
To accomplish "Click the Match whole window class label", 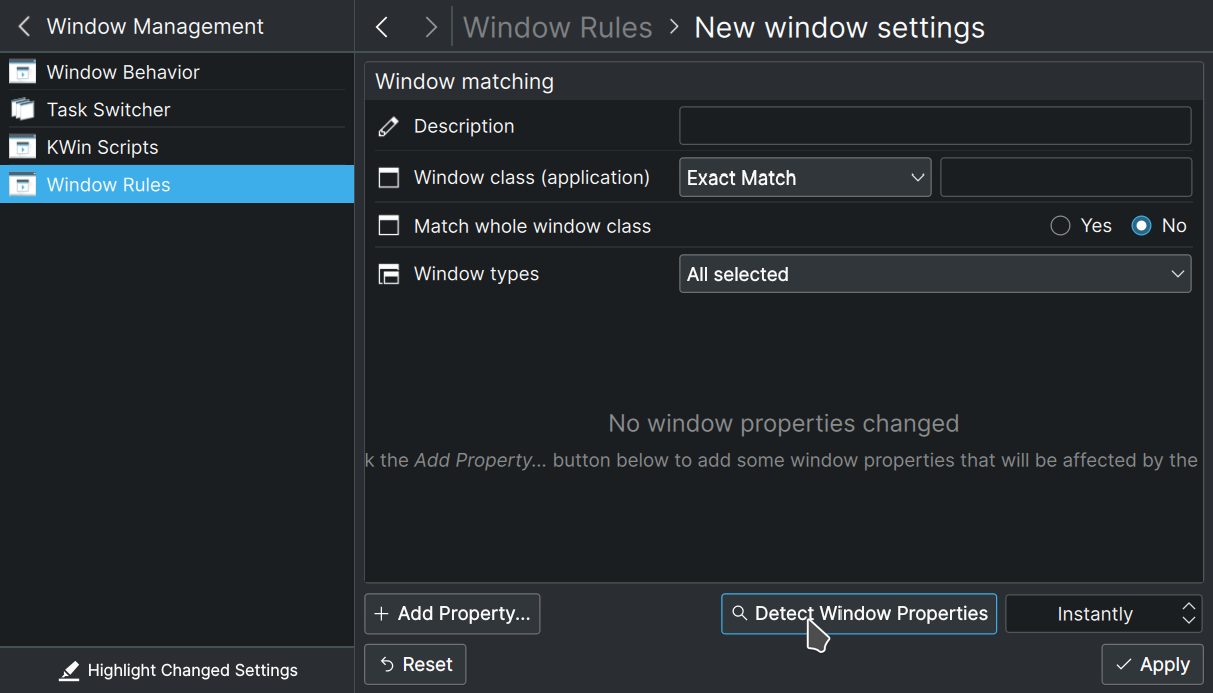I will (x=532, y=226).
